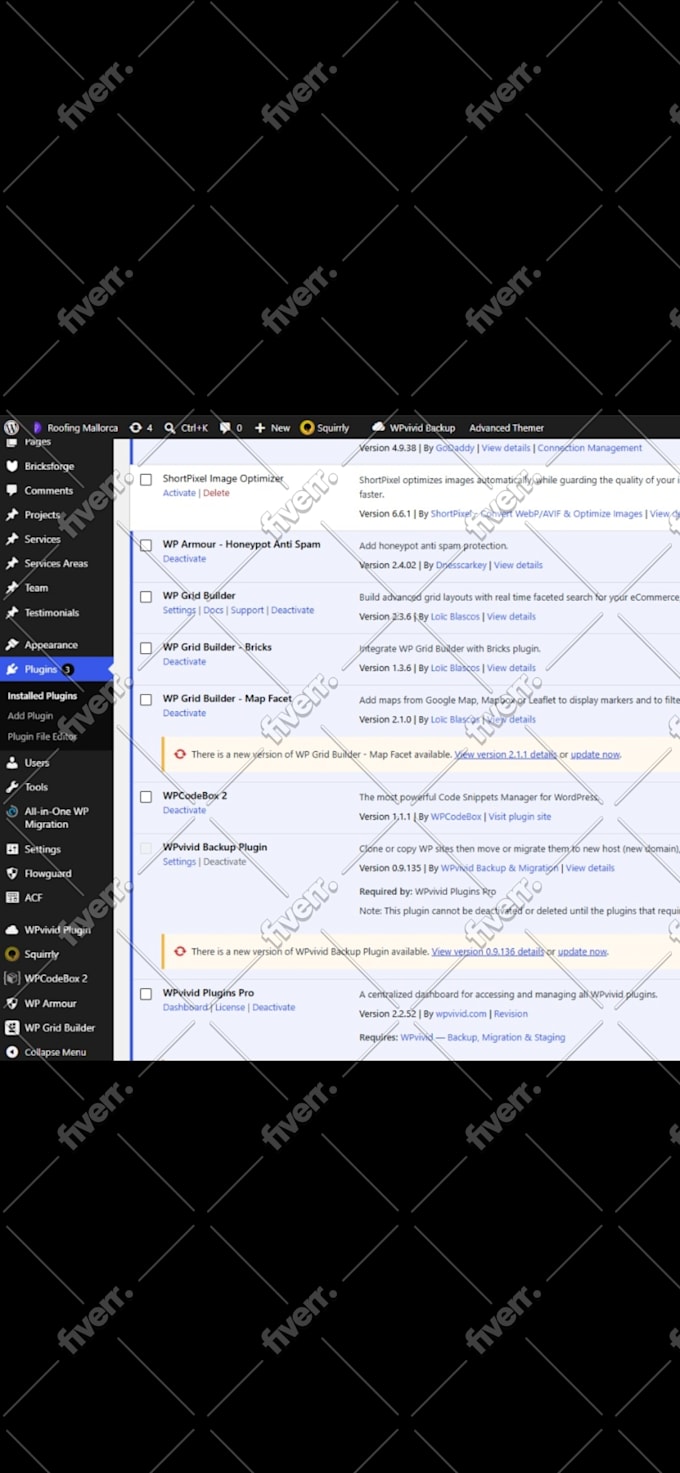Select Installed Plugins submenu item
680x1473 pixels.
pyautogui.click(x=42, y=695)
